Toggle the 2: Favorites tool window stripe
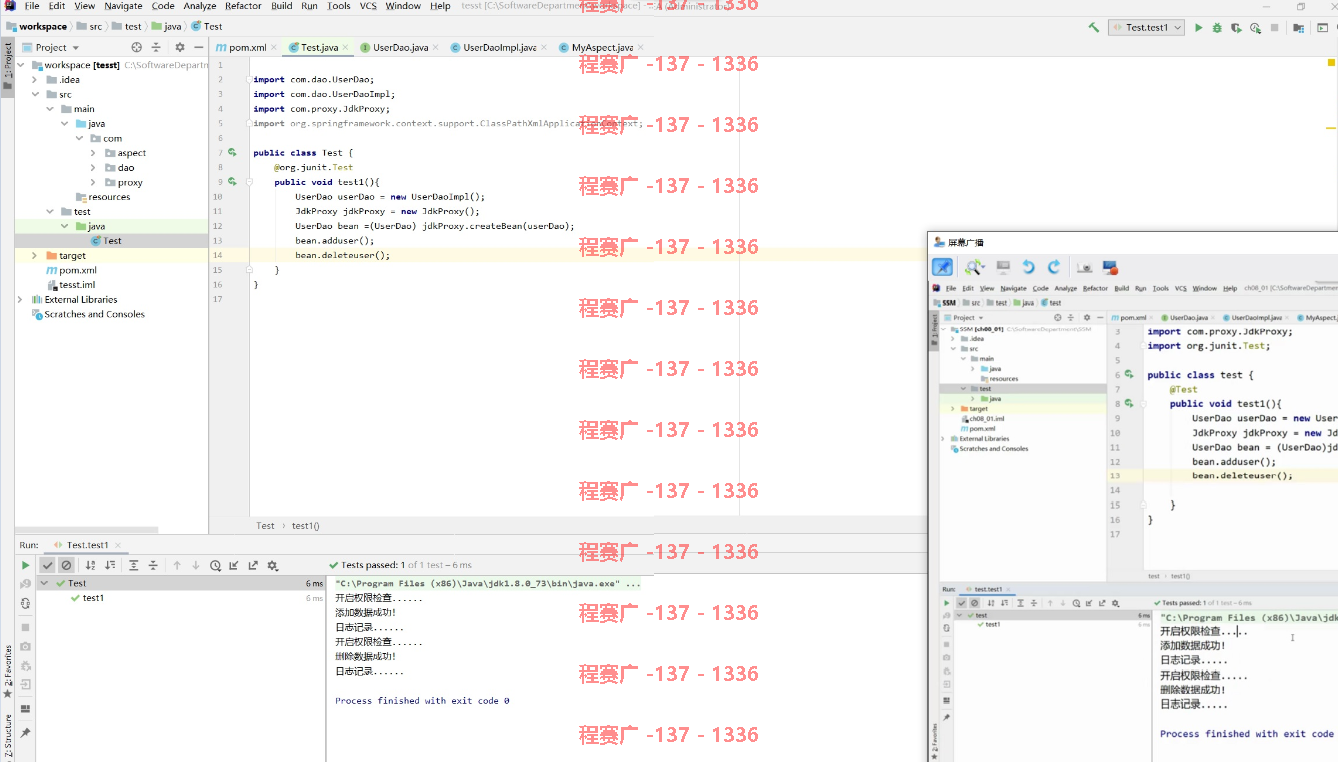This screenshot has width=1338, height=762. click(7, 671)
